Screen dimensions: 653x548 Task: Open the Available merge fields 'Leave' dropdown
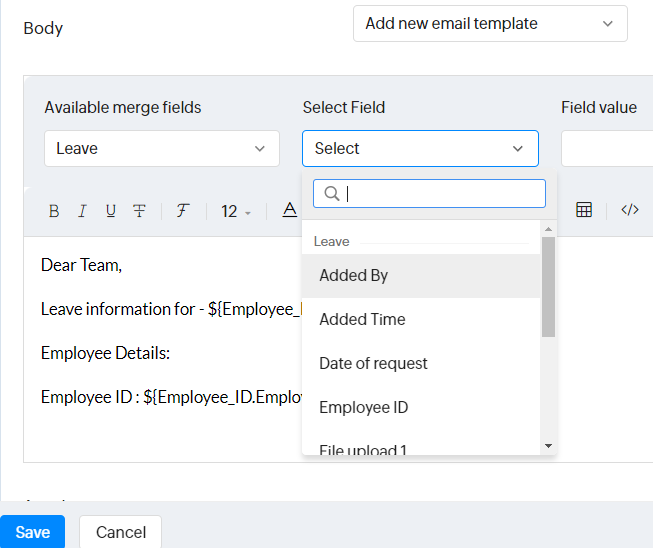[x=161, y=148]
